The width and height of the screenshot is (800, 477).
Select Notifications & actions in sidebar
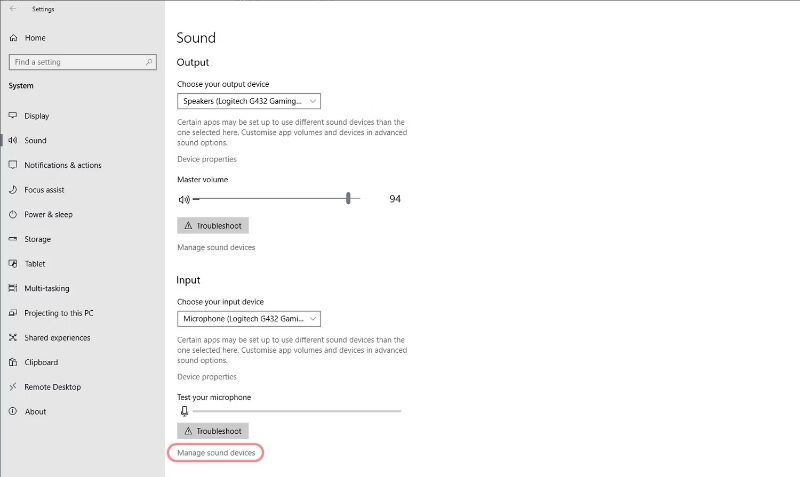click(x=62, y=165)
